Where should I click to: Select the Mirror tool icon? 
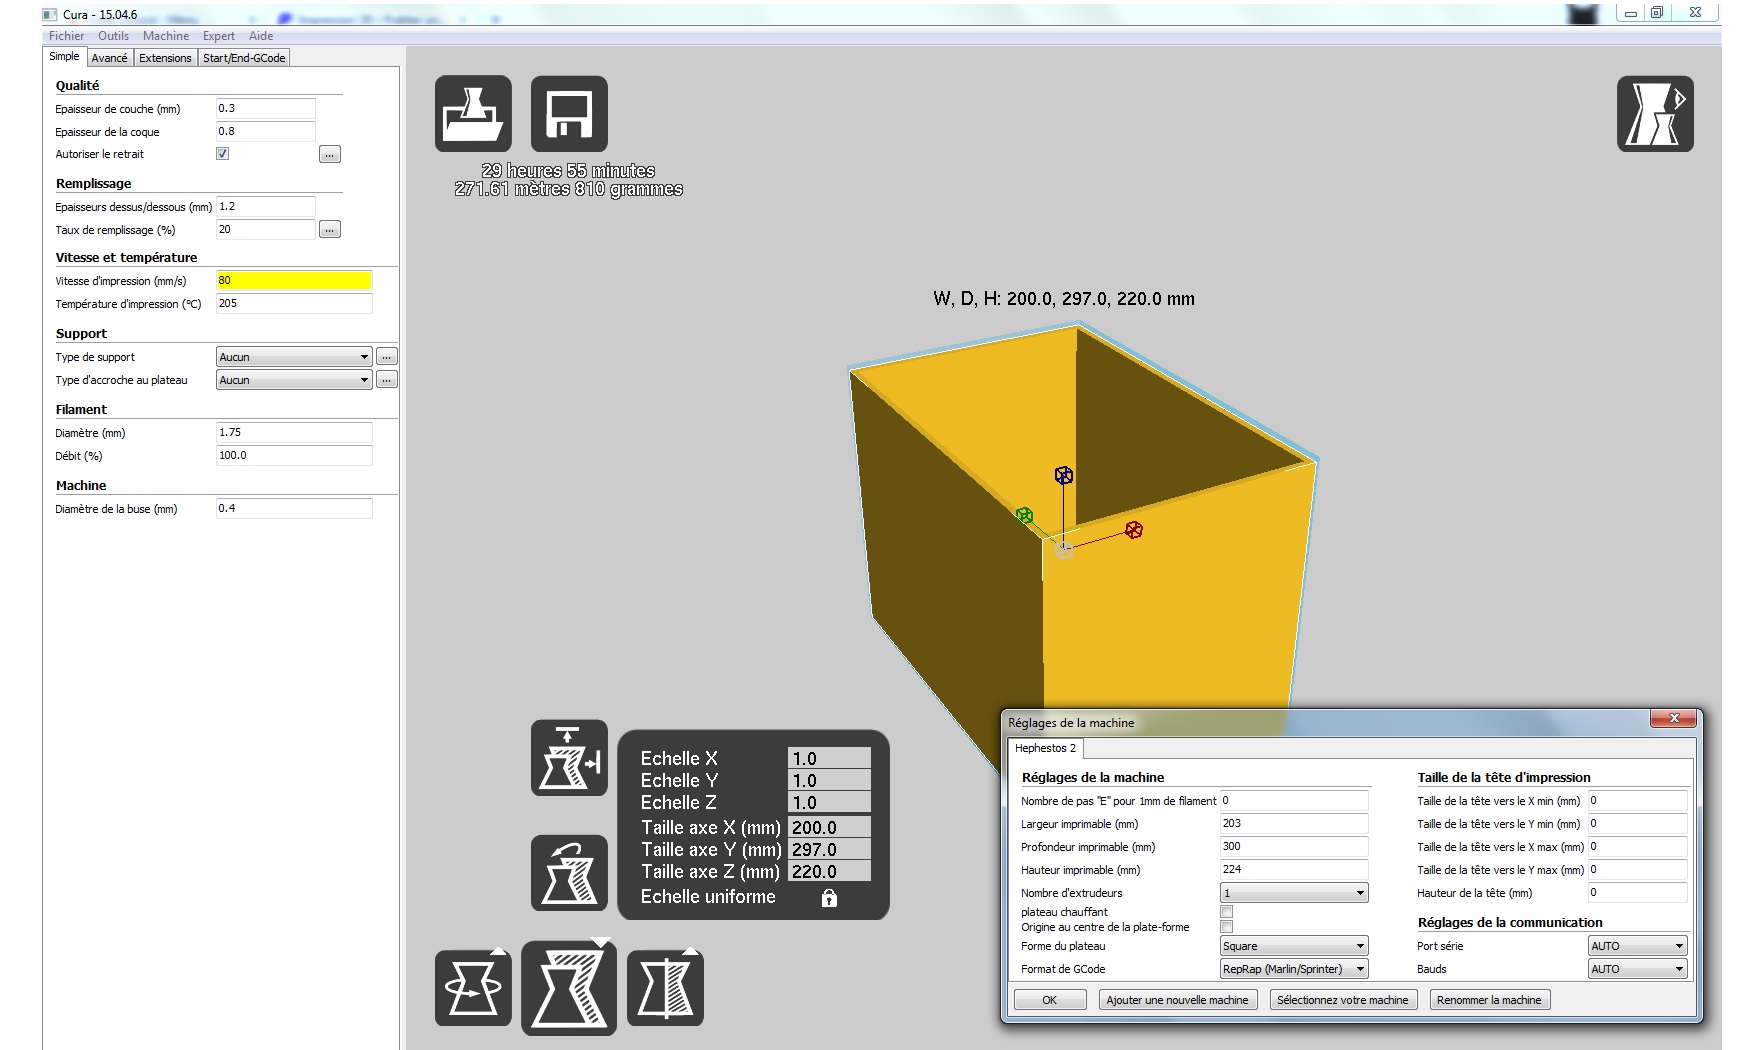coord(665,988)
